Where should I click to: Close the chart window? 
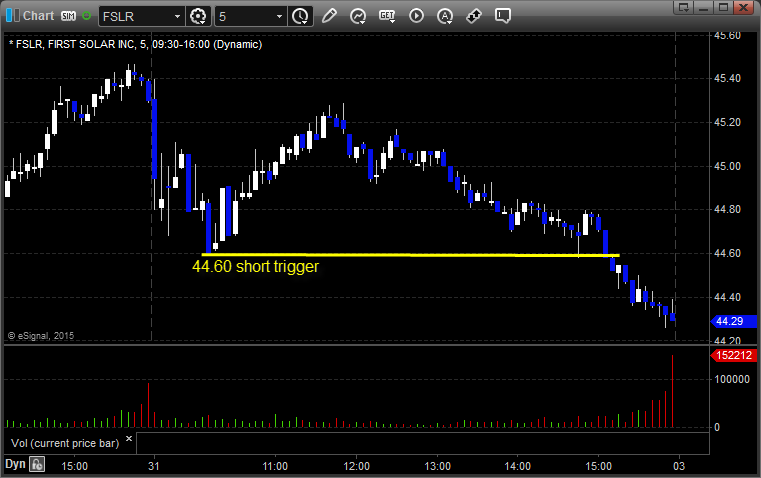[744, 7]
